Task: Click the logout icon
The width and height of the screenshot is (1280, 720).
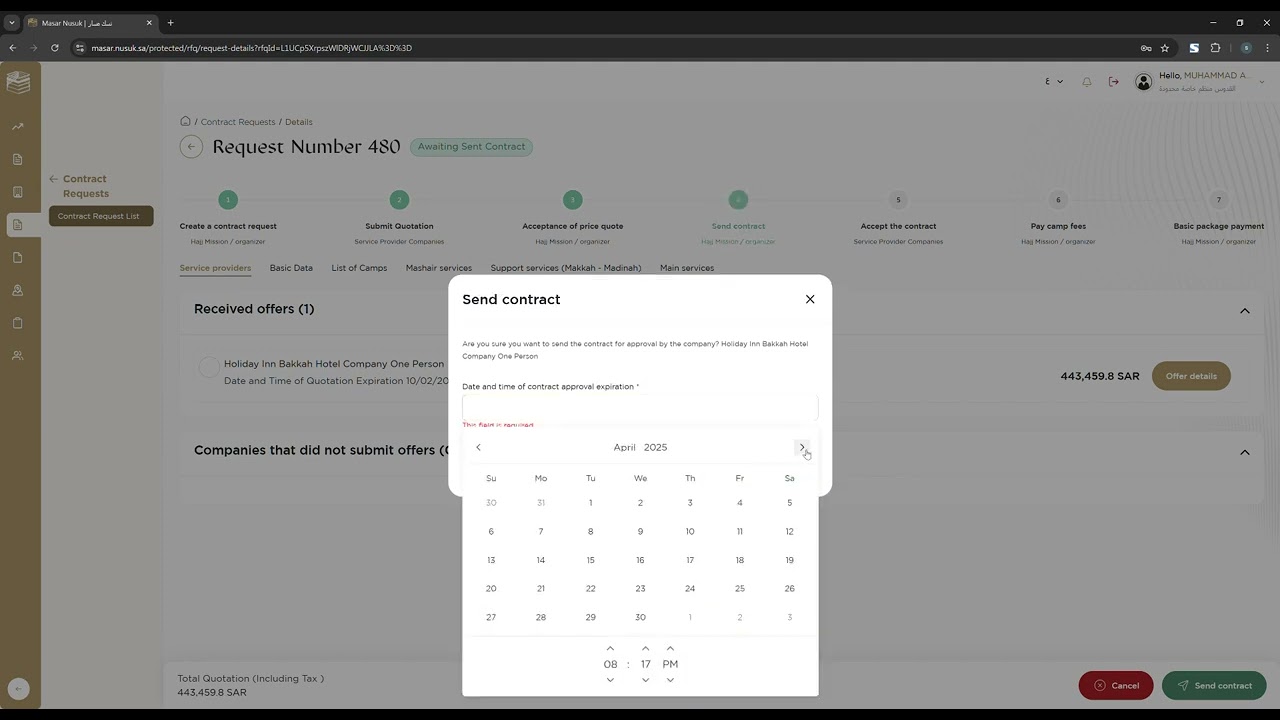Action: coord(1114,82)
